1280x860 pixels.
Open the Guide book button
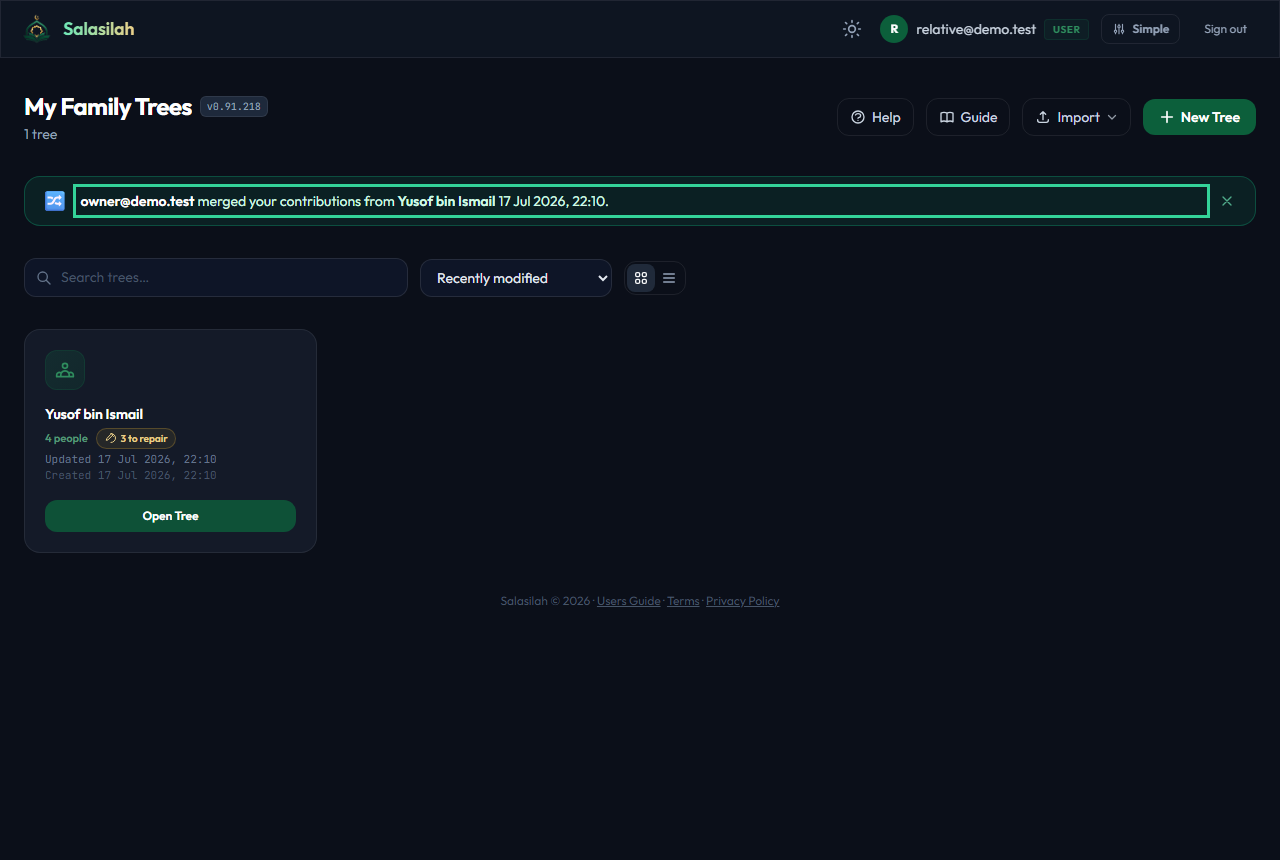pos(968,117)
